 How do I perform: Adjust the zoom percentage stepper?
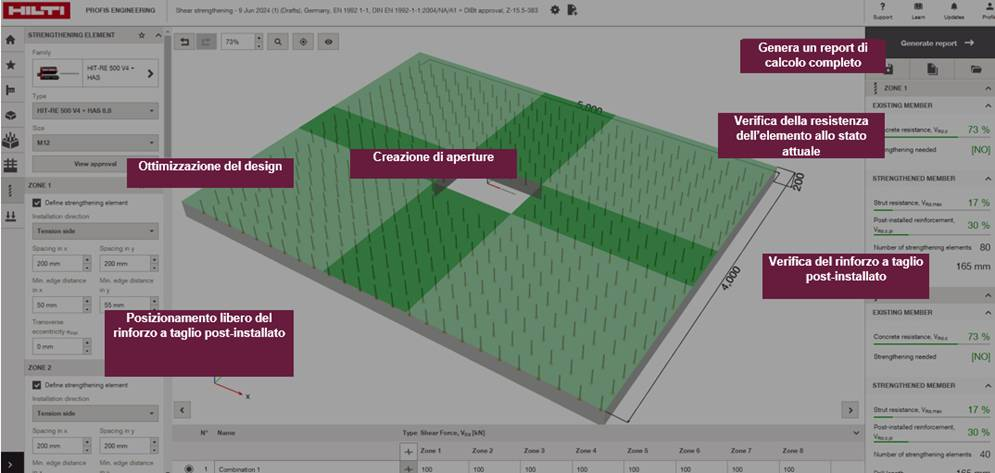[258, 42]
